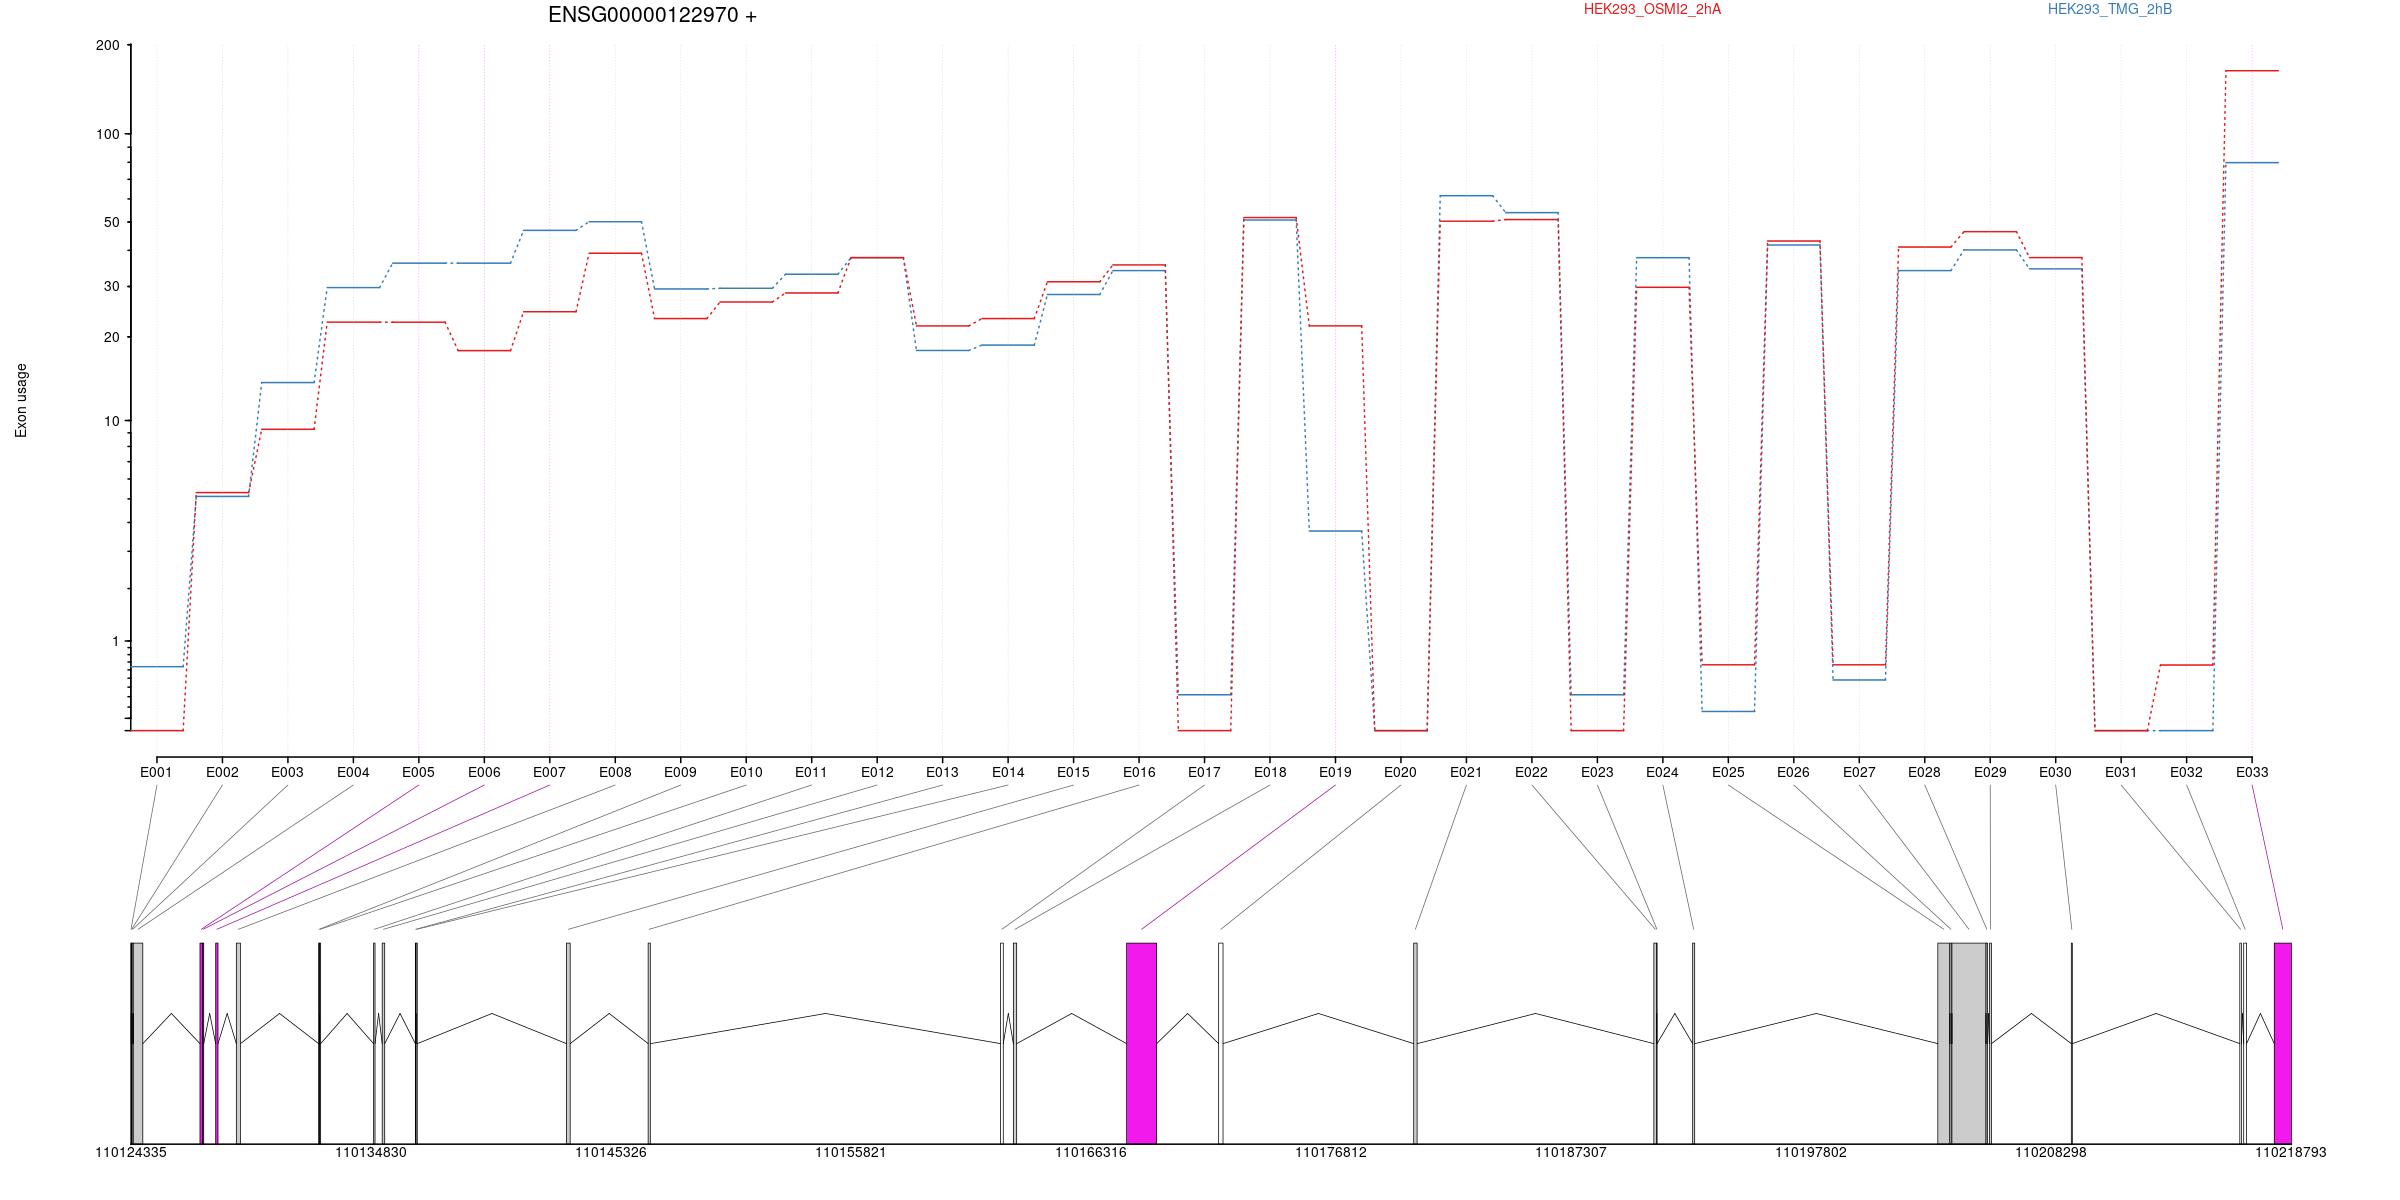Click exon label E020
Image resolution: width=2400 pixels, height=1200 pixels.
click(x=1400, y=772)
